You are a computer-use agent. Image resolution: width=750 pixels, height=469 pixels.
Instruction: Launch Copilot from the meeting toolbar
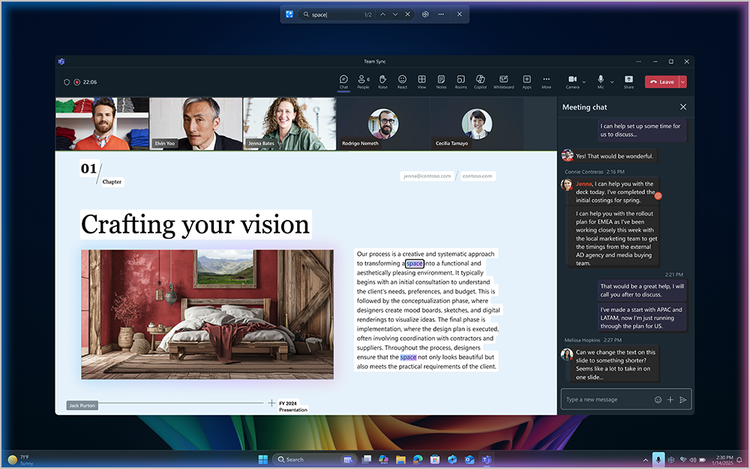480,81
